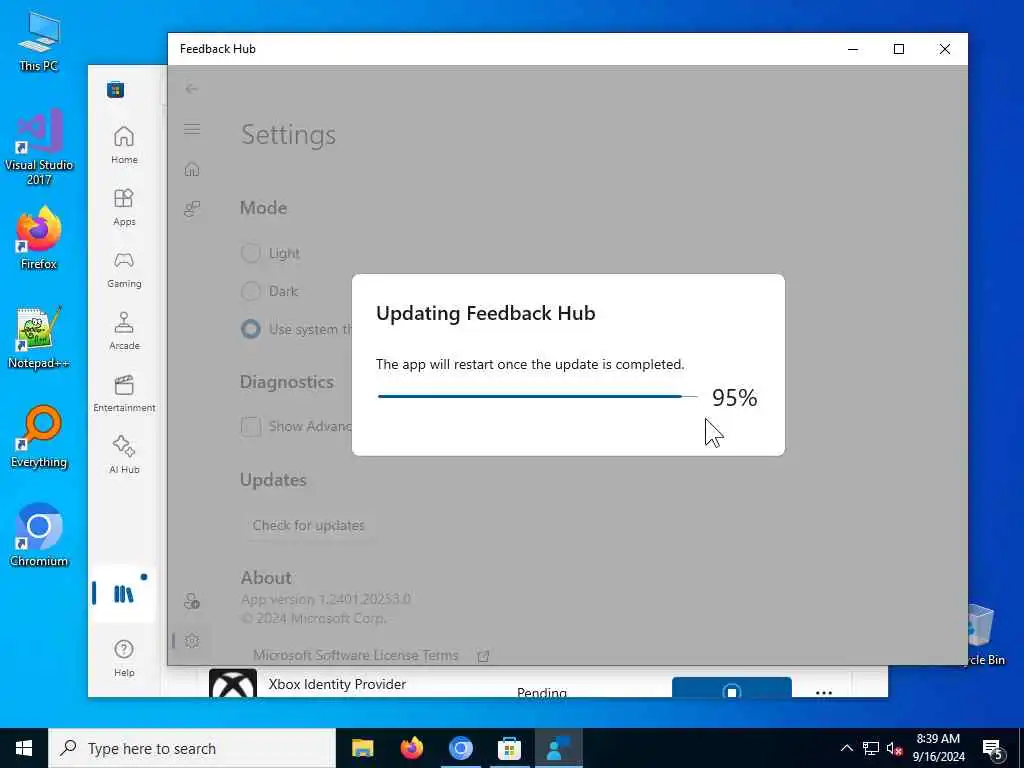The height and width of the screenshot is (768, 1024).
Task: Switch to Feedback Hub on taskbar
Action: coord(558,748)
